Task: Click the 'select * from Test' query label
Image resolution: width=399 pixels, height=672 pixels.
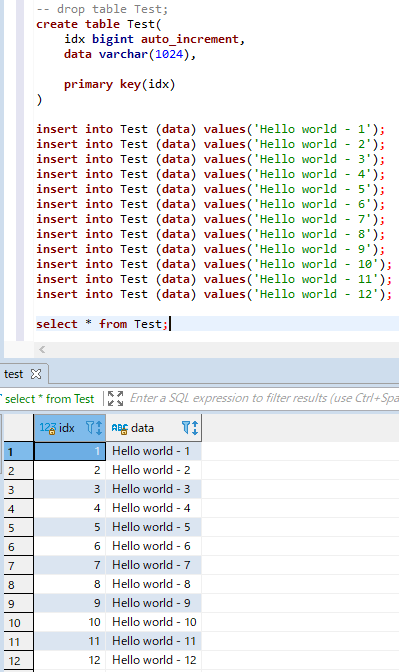Action: (49, 399)
